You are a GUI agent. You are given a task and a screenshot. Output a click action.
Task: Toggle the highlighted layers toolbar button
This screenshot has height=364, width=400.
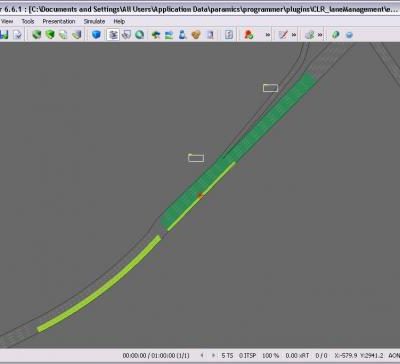[x=113, y=34]
